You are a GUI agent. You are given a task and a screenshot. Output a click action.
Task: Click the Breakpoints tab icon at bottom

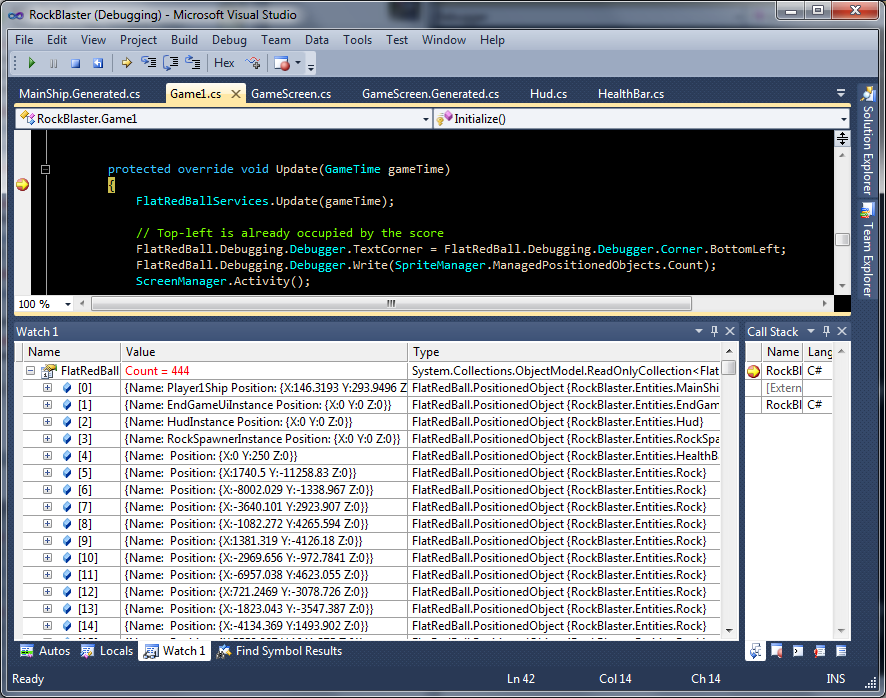click(776, 651)
